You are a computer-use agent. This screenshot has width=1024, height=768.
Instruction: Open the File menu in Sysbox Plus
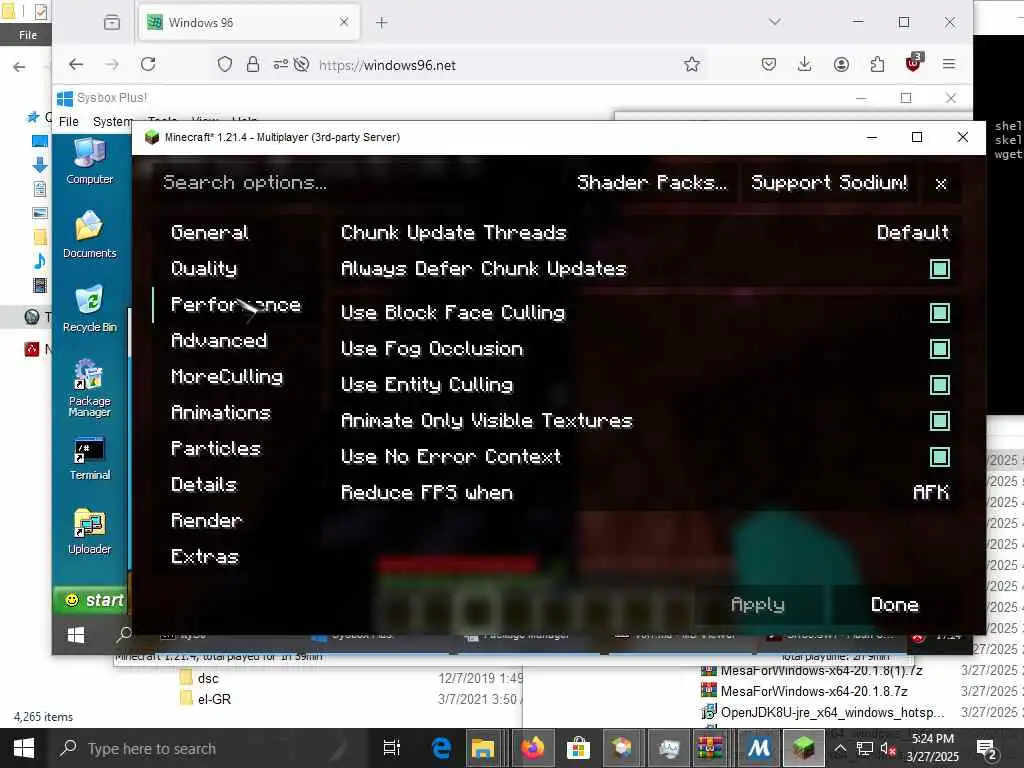(x=69, y=121)
